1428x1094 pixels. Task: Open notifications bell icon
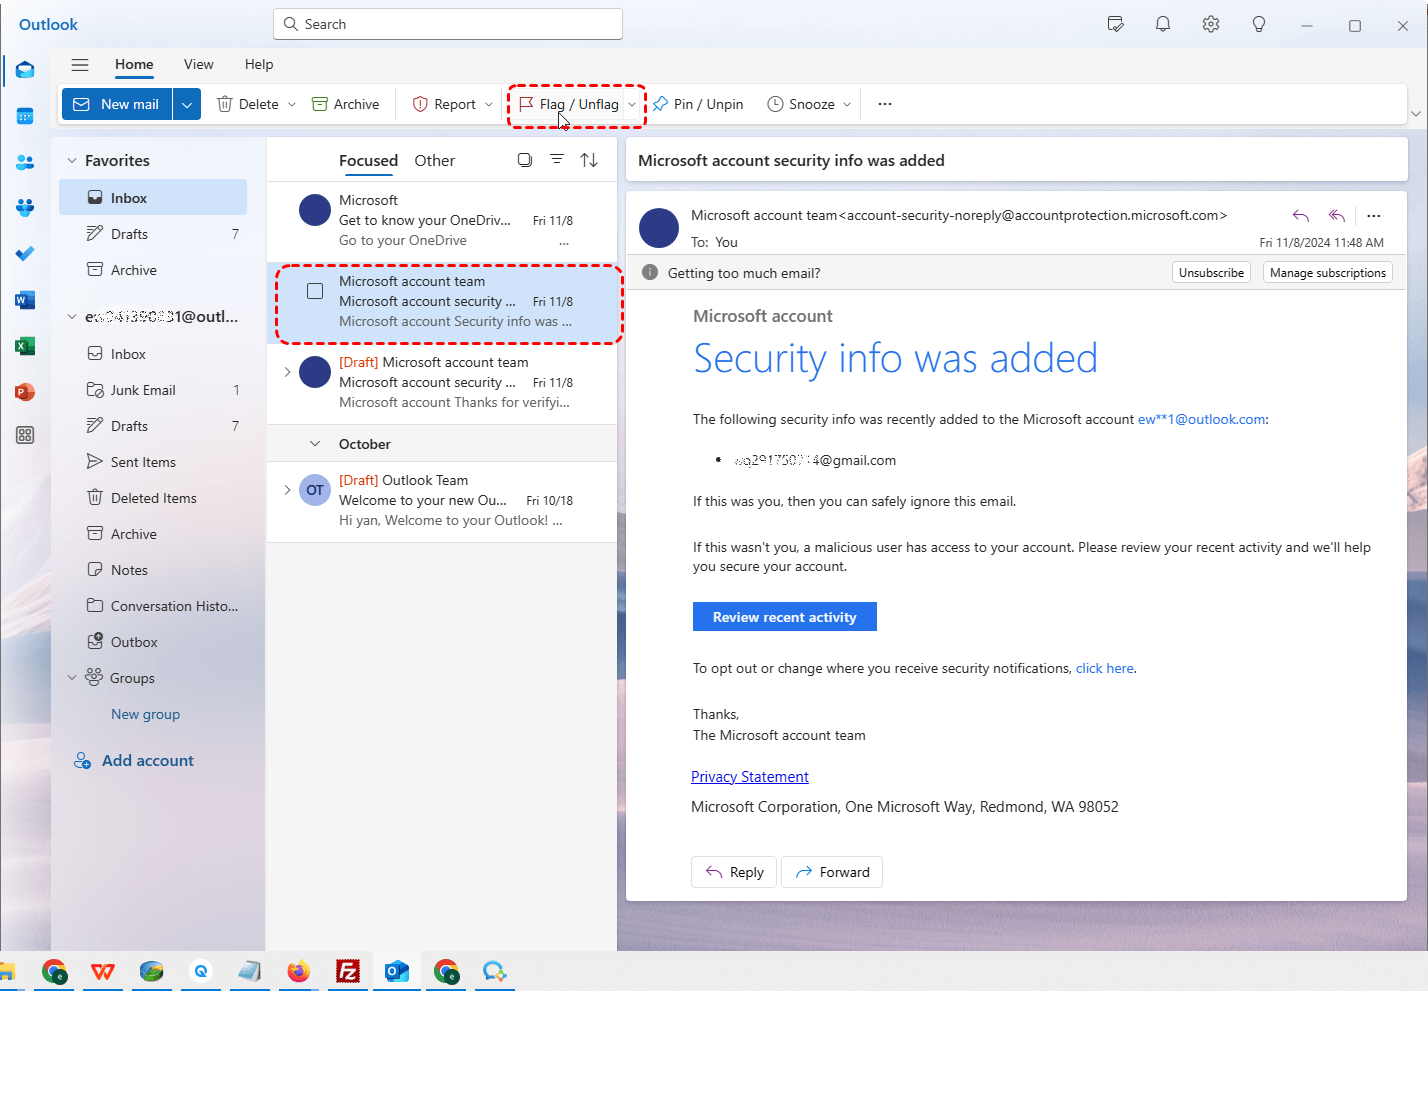tap(1163, 24)
